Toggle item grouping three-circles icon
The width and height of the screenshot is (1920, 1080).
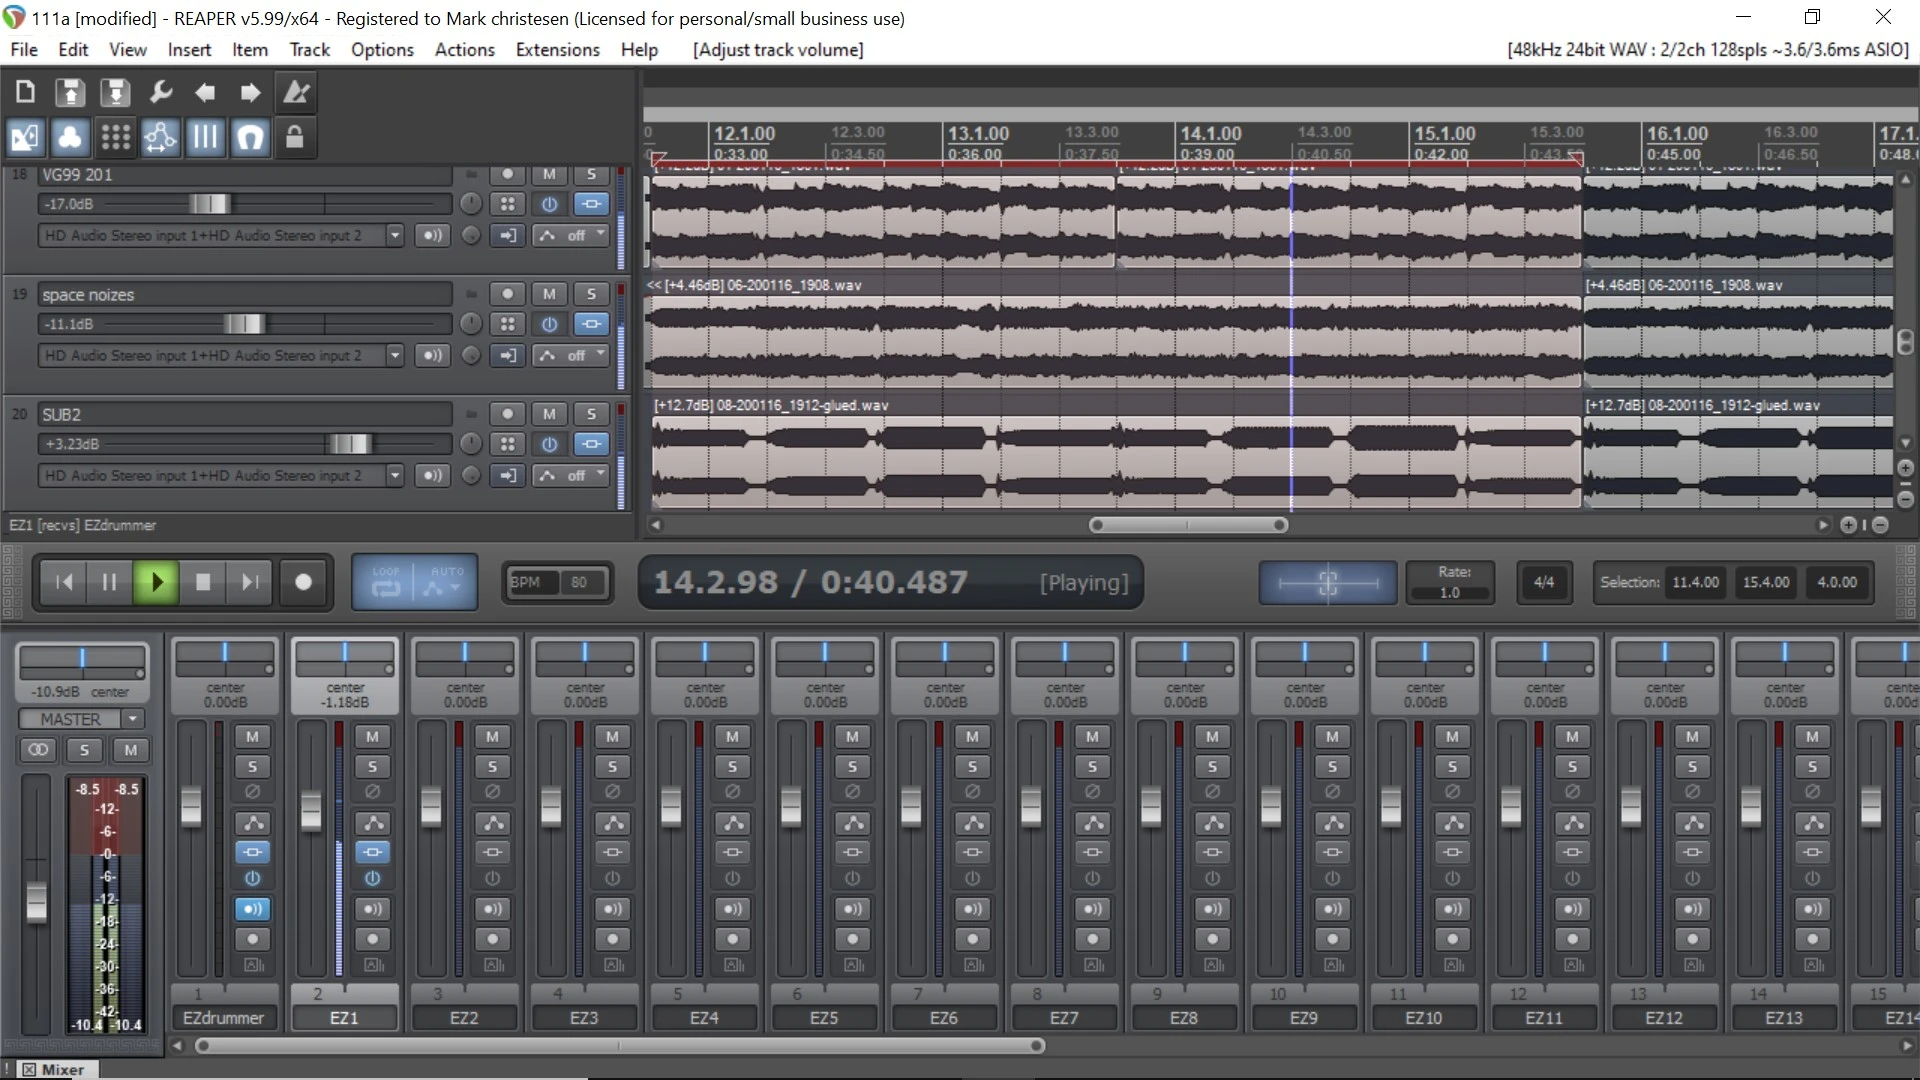point(70,137)
